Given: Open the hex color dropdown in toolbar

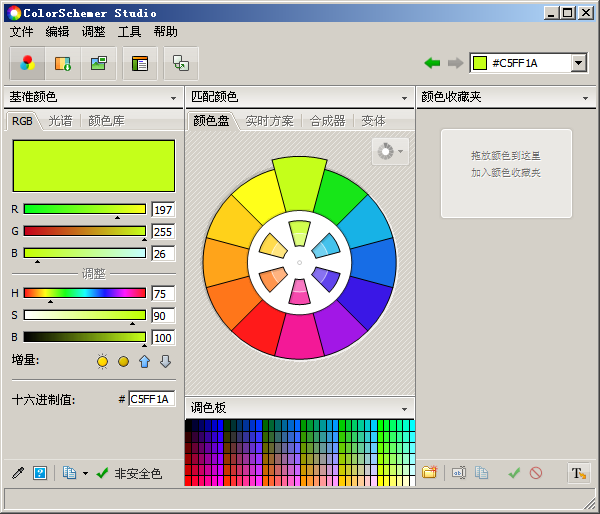Looking at the screenshot, I should pyautogui.click(x=579, y=63).
